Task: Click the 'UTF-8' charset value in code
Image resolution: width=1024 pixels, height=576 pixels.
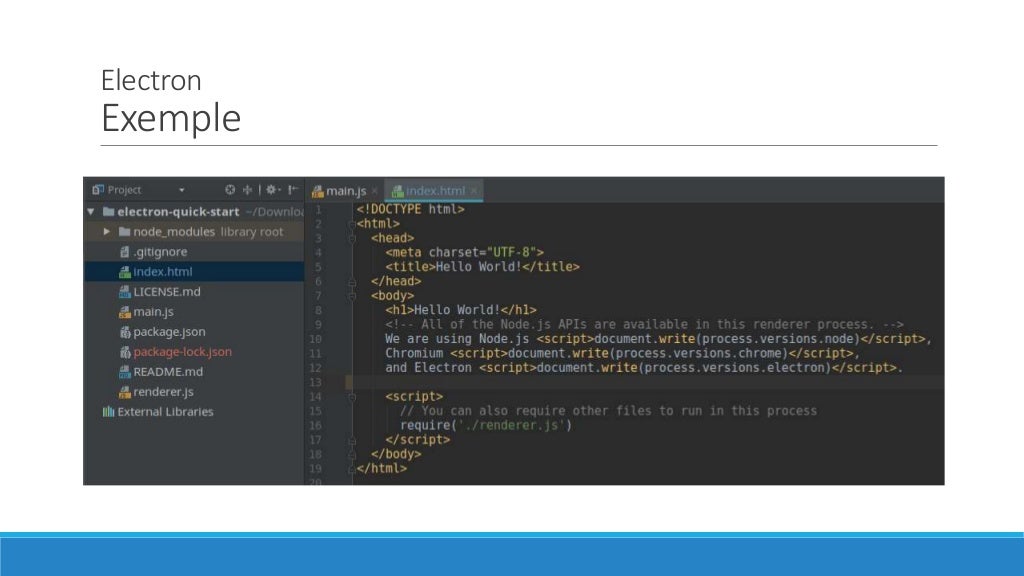Action: (511, 253)
